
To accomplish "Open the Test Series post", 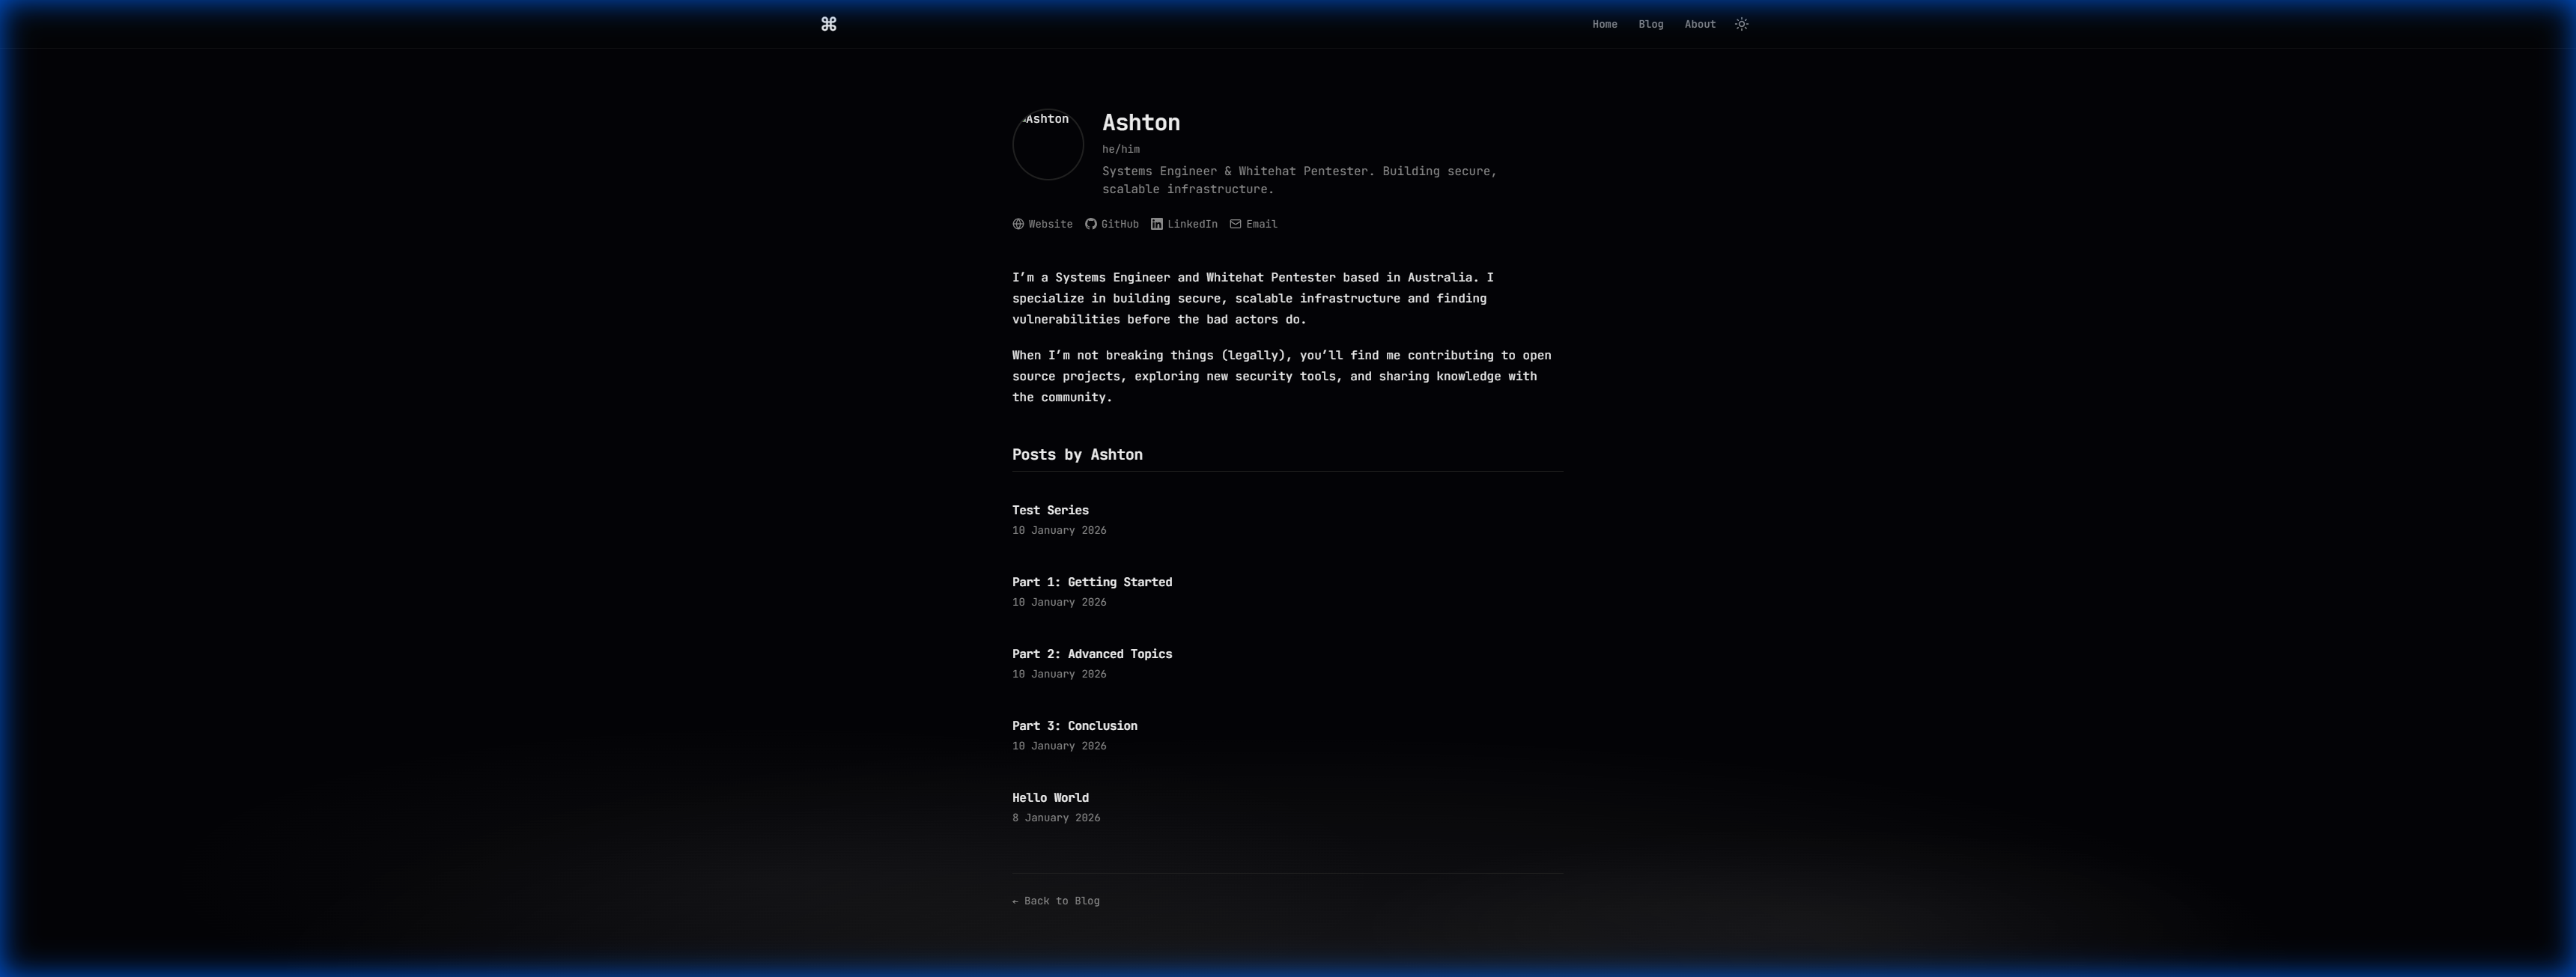I will coord(1050,510).
